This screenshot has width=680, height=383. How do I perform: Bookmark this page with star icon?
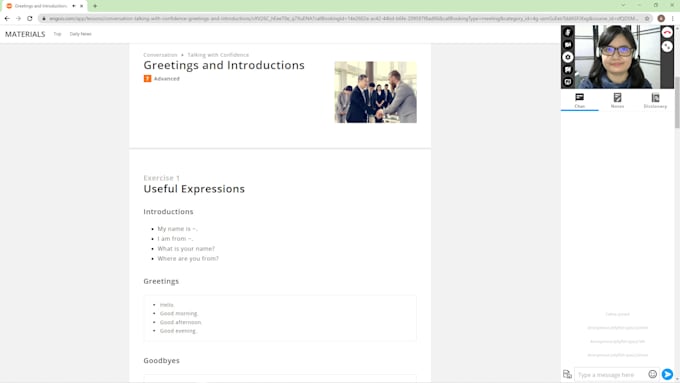(647, 19)
